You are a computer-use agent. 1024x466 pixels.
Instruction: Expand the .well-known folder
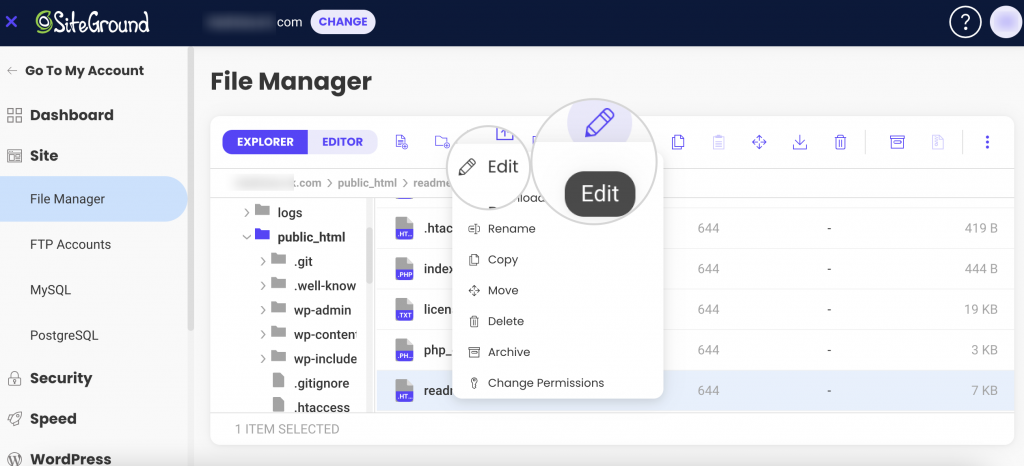point(263,285)
